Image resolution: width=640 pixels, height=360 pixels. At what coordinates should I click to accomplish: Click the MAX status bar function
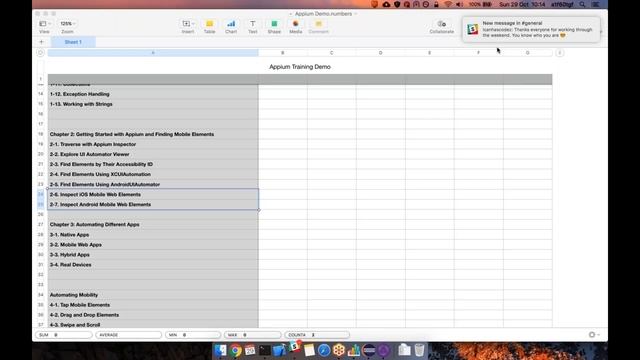(x=252, y=335)
